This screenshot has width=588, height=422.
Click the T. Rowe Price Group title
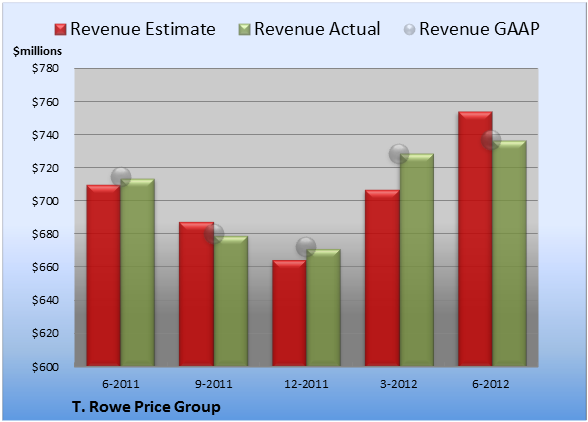click(146, 407)
